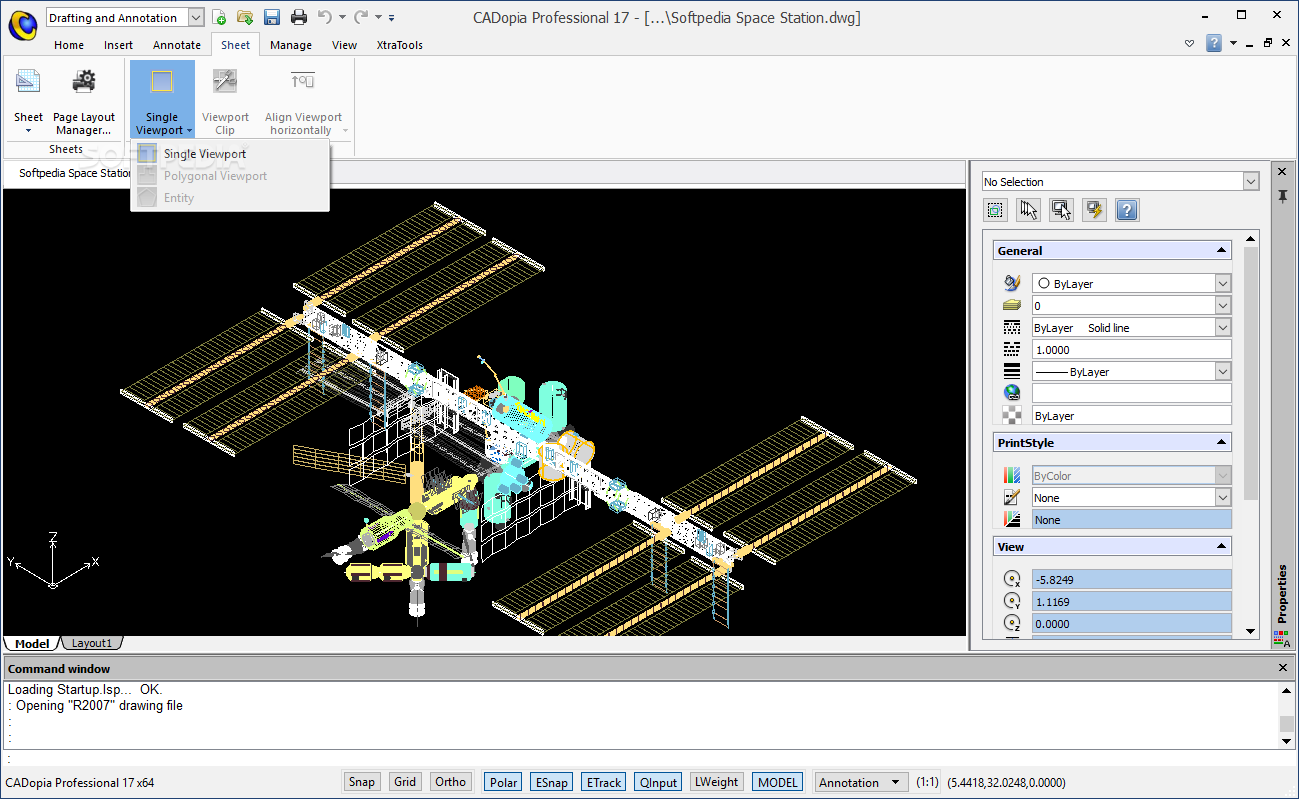
Task: Toggle ESnap entity snap off
Action: [x=552, y=782]
